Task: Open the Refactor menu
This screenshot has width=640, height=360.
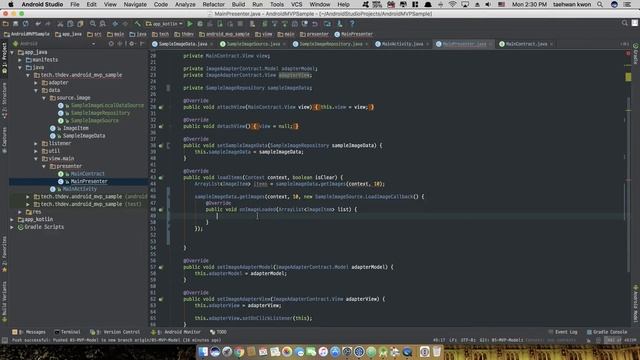Action: pos(213,4)
